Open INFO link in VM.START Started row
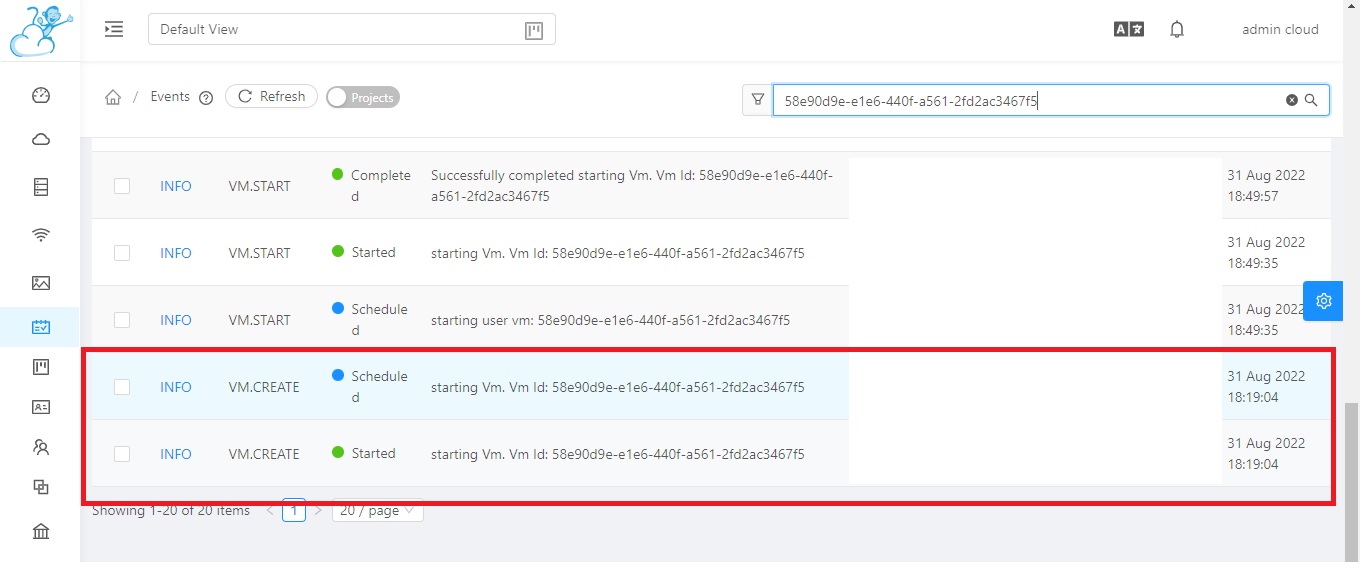Viewport: 1362px width, 568px height. (x=176, y=253)
